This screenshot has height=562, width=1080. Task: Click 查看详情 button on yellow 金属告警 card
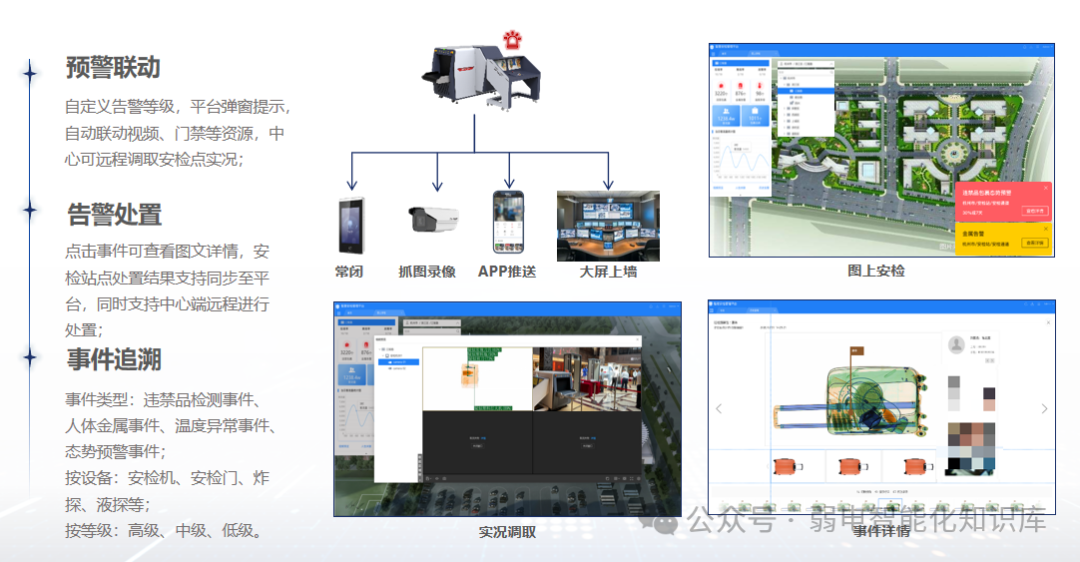[x=1035, y=243]
